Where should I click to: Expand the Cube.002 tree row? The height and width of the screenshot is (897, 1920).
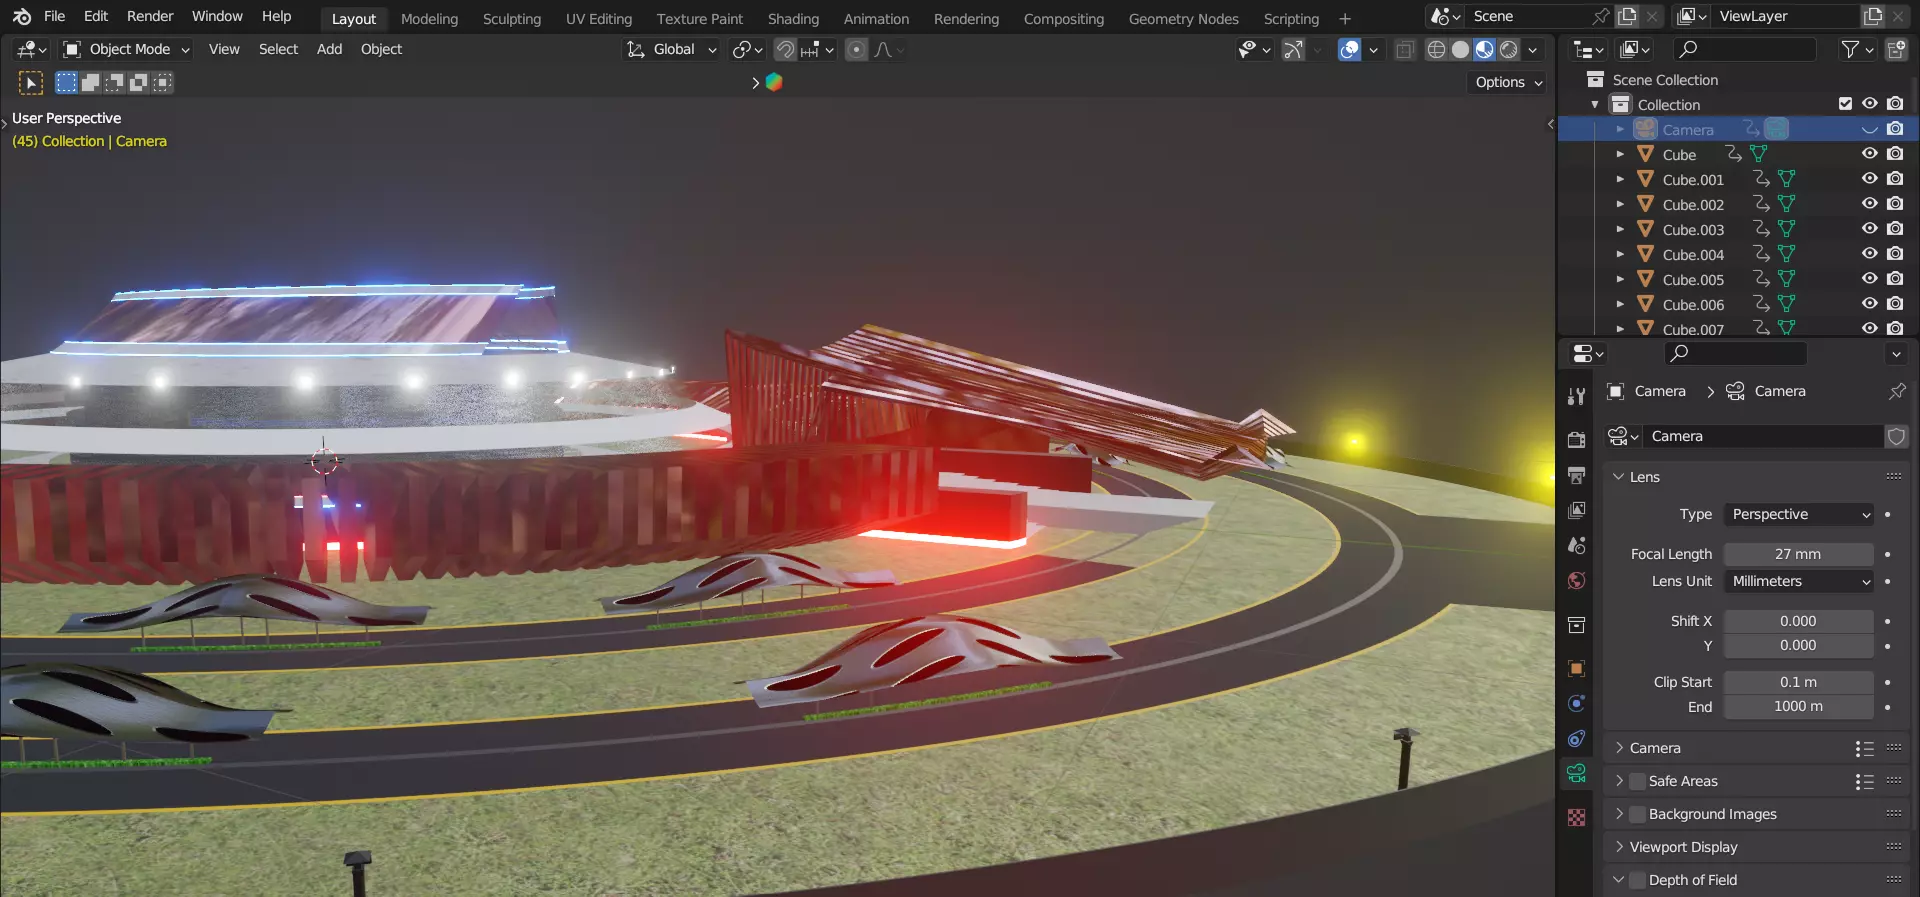tap(1620, 204)
